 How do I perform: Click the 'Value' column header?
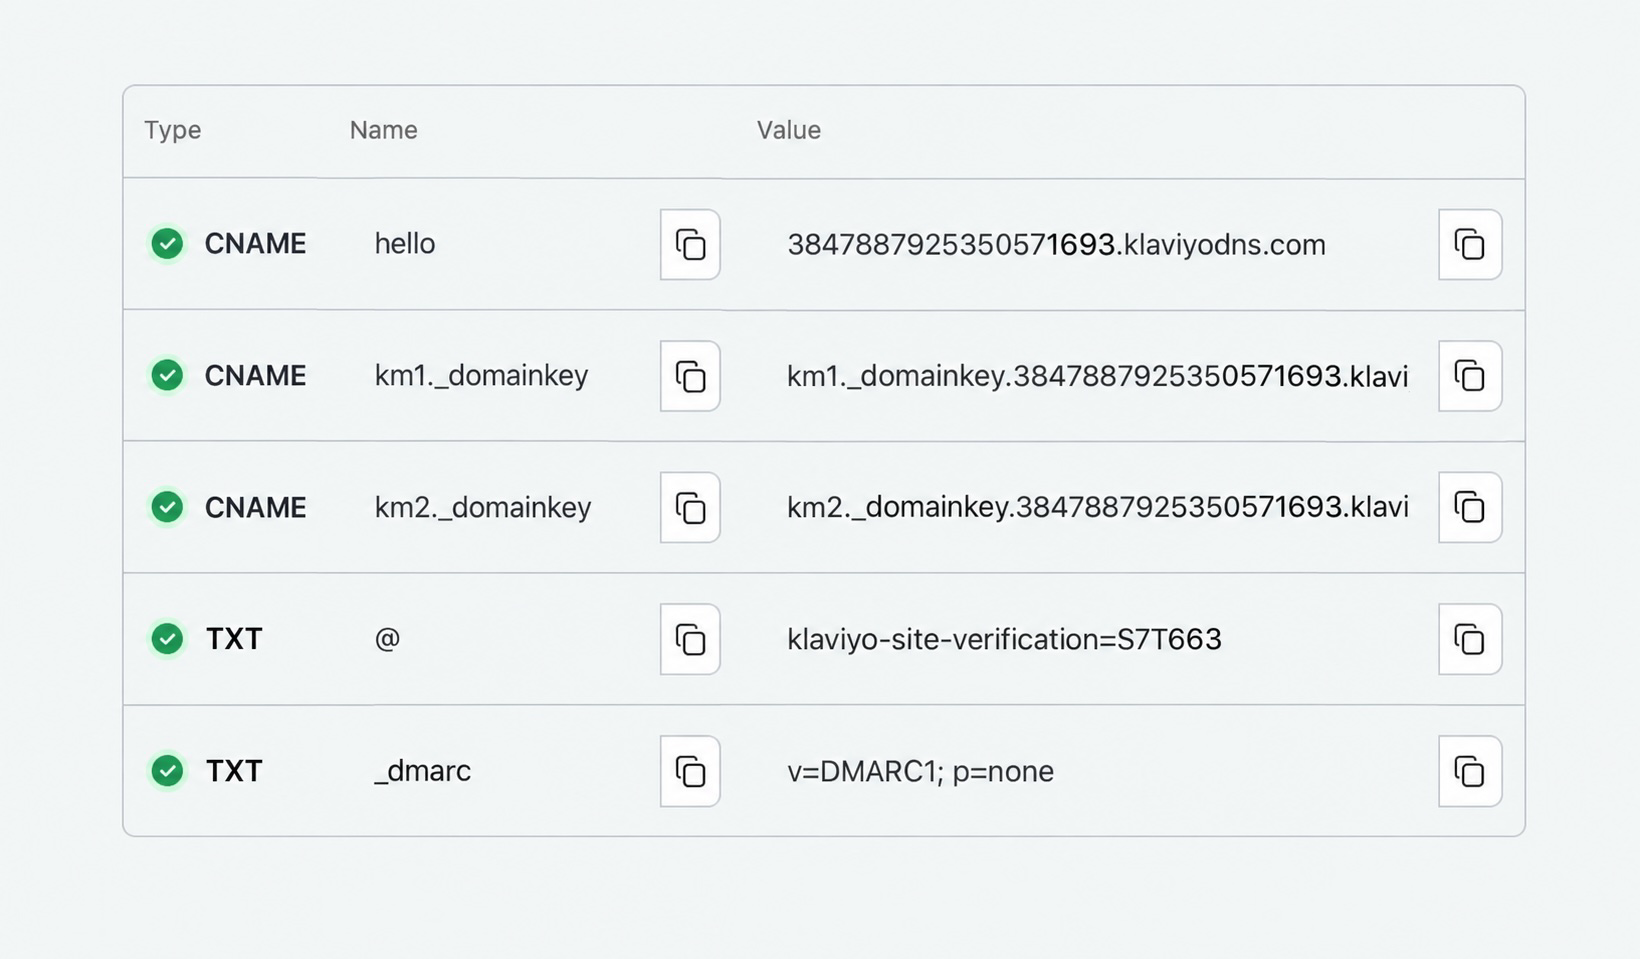click(x=788, y=130)
